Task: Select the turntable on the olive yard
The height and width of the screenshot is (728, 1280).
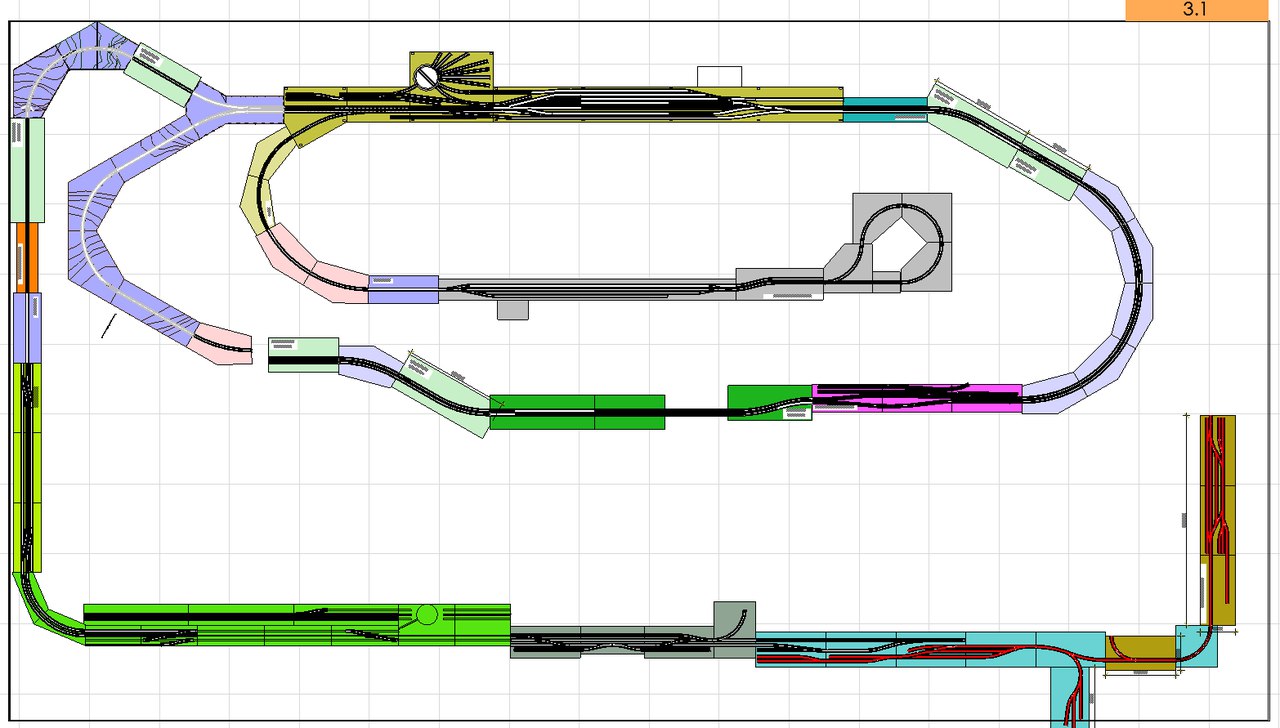Action: click(428, 75)
